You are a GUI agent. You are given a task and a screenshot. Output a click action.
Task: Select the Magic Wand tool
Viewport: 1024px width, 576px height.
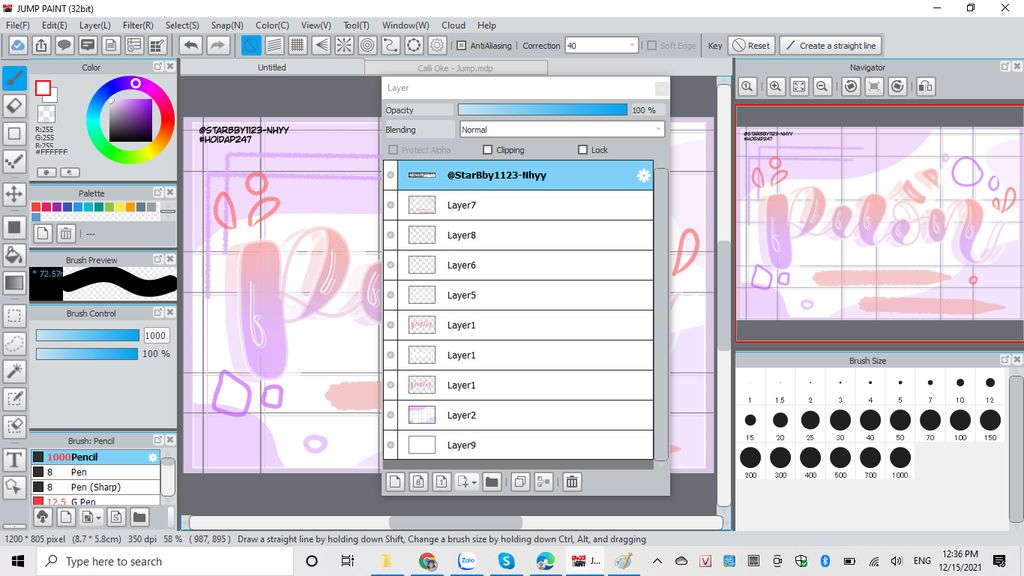click(14, 371)
